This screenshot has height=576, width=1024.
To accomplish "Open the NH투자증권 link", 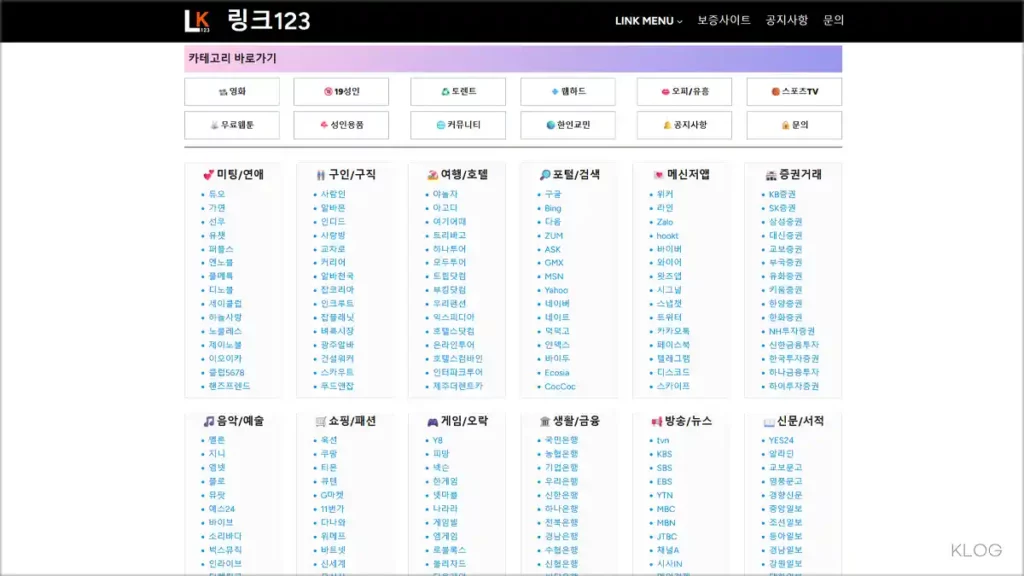I will pos(792,331).
